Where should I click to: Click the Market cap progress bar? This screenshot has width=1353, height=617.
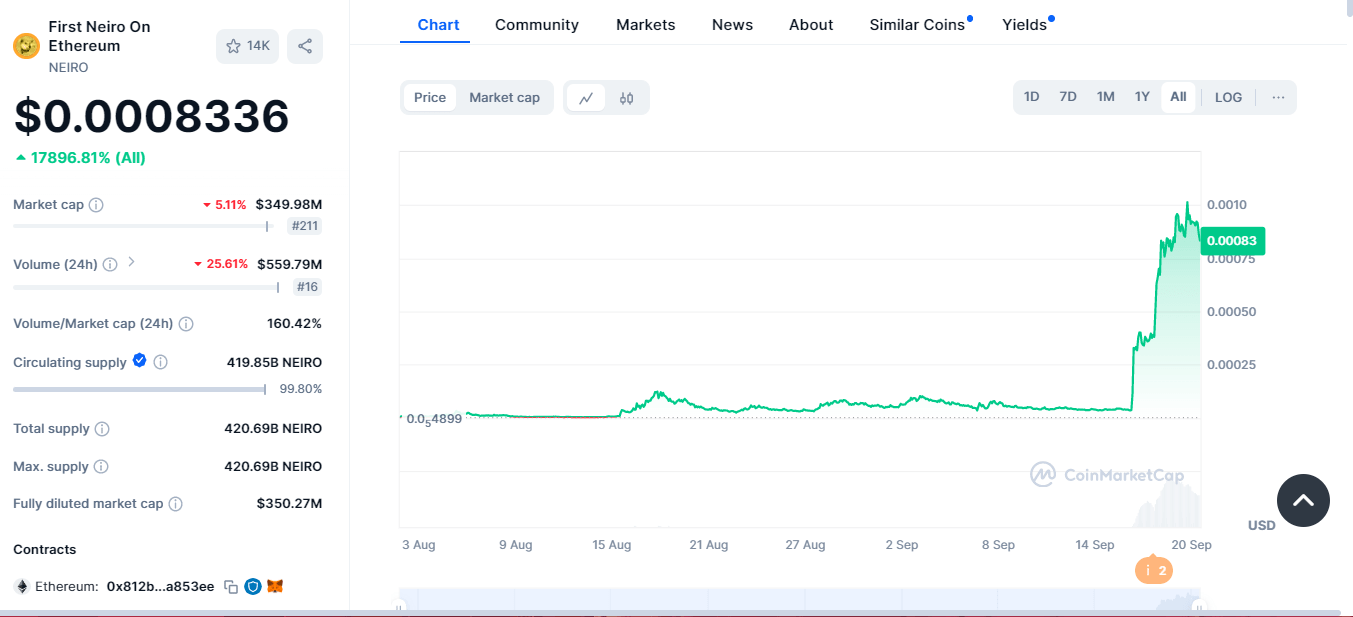[143, 226]
